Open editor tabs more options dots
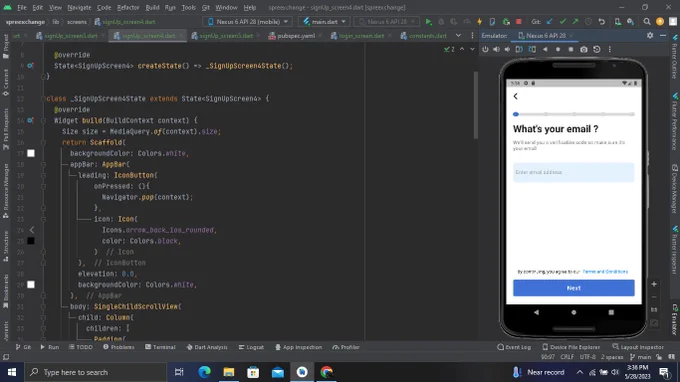 pyautogui.click(x=472, y=36)
